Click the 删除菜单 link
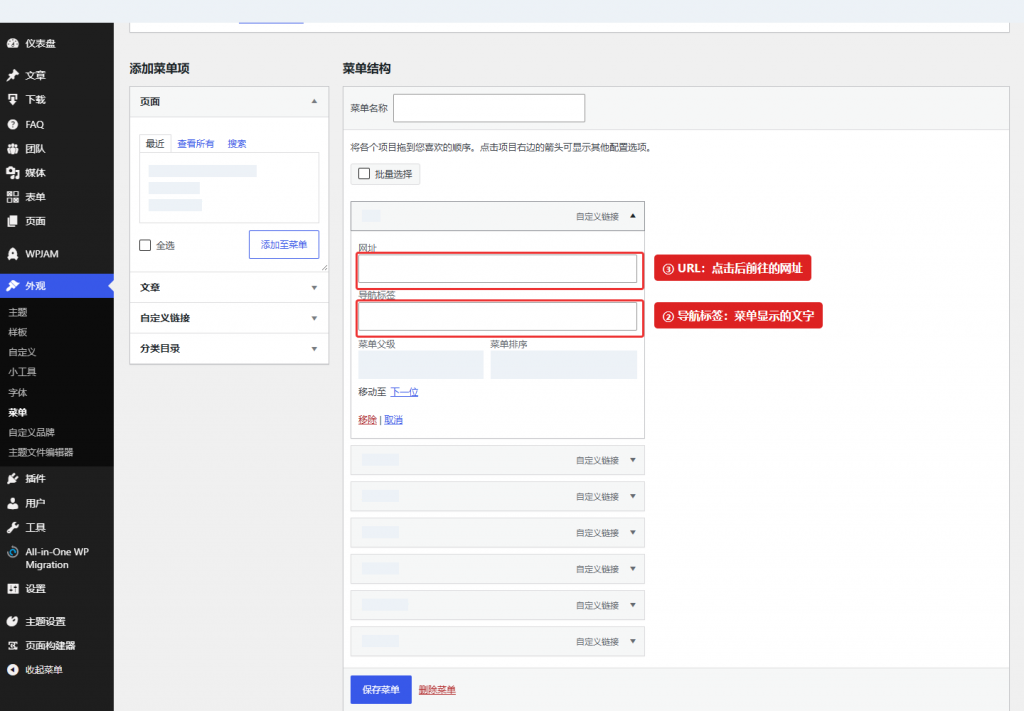 (x=437, y=690)
